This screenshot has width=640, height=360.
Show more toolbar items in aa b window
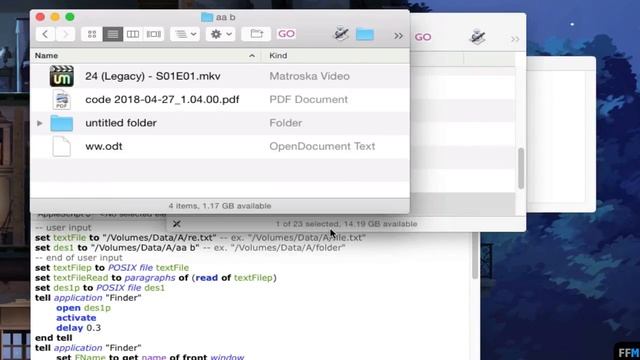[398, 36]
